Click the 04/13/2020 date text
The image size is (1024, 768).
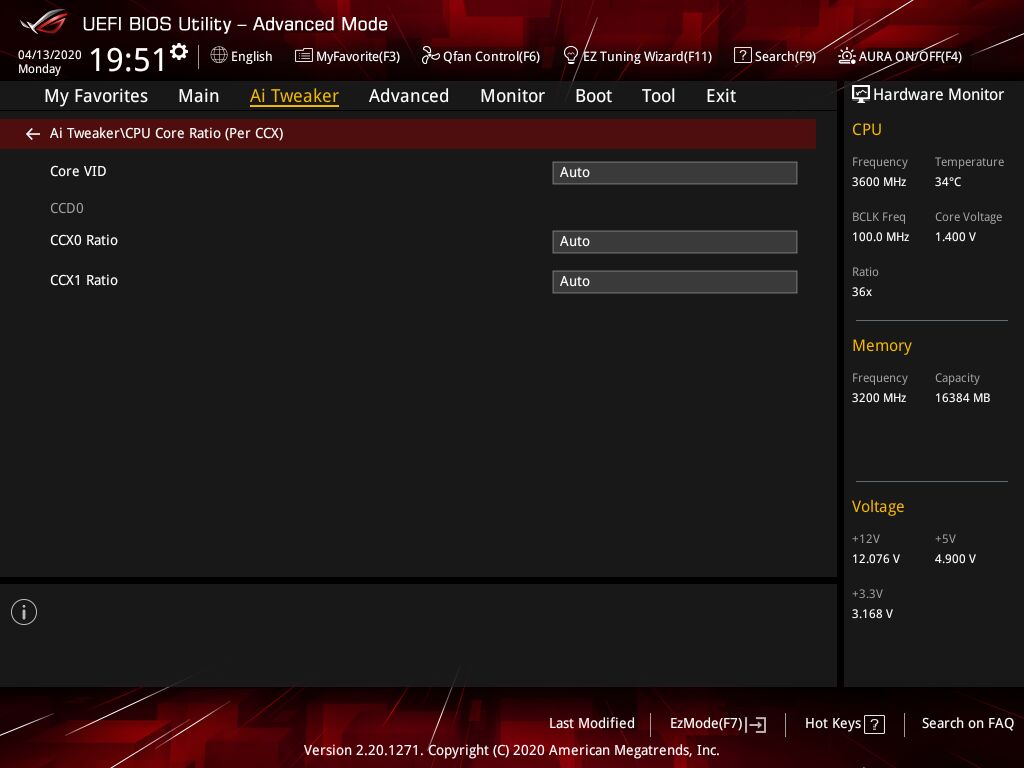click(x=50, y=55)
